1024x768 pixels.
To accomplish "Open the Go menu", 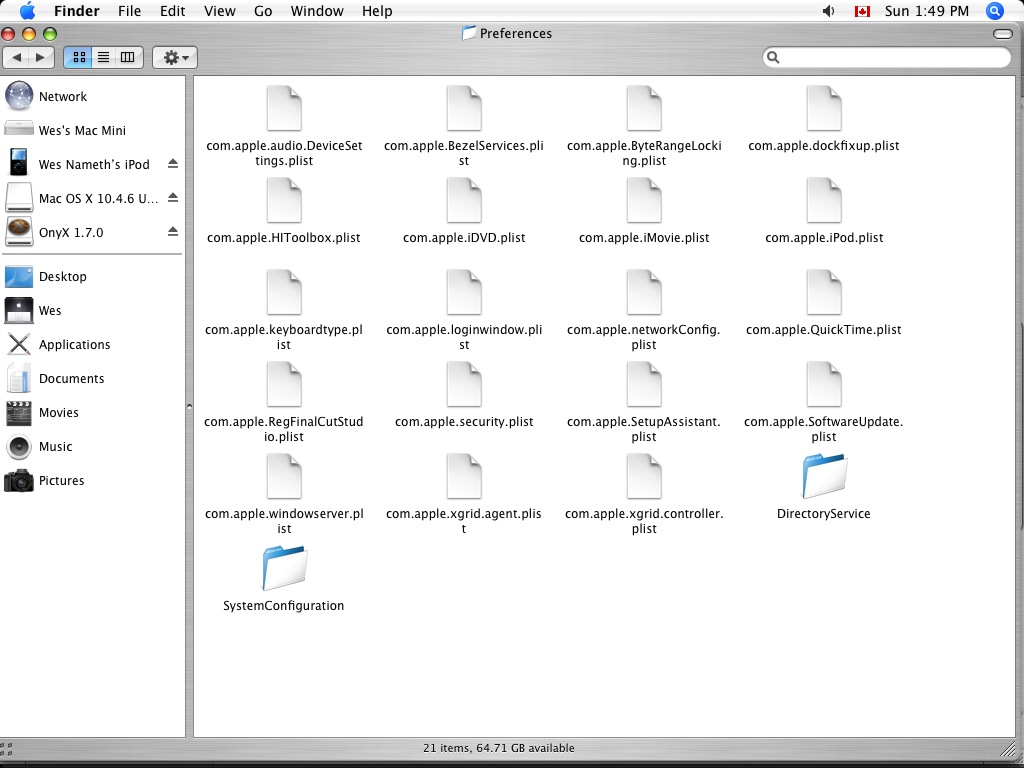I will pyautogui.click(x=263, y=11).
